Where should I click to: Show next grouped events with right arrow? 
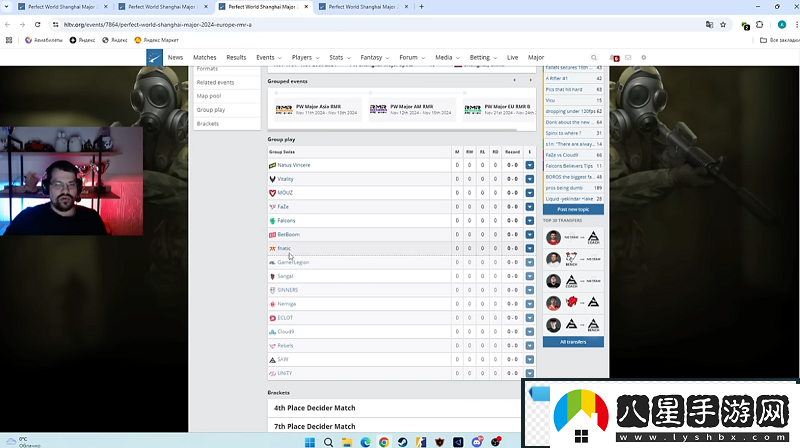(x=530, y=80)
